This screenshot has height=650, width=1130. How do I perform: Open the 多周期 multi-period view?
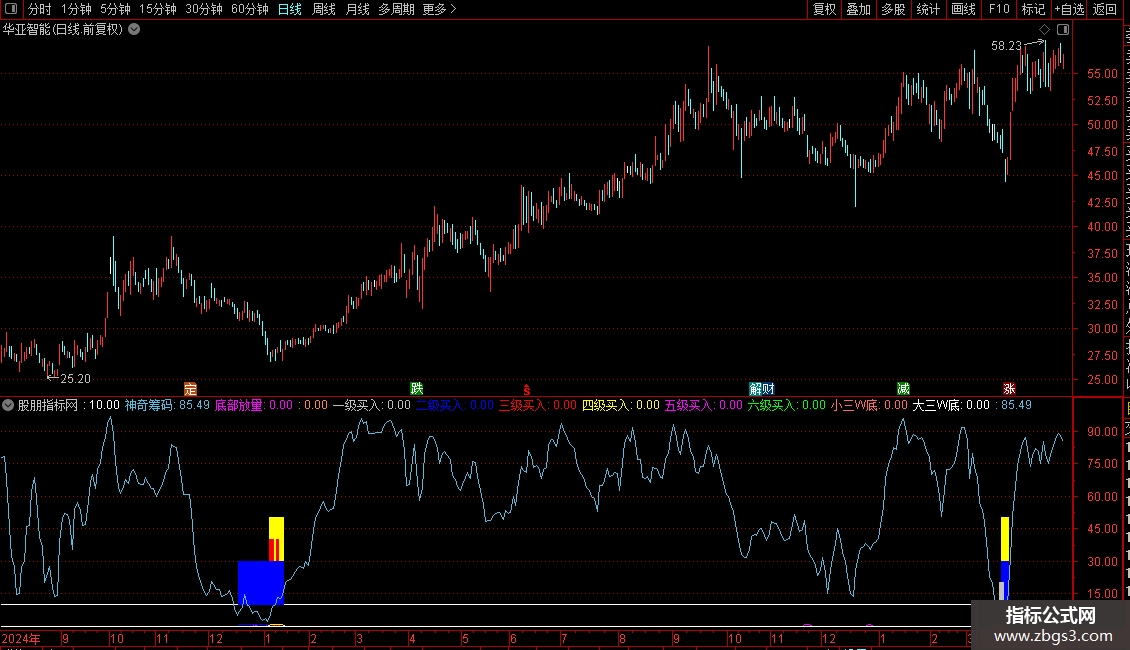(396, 9)
